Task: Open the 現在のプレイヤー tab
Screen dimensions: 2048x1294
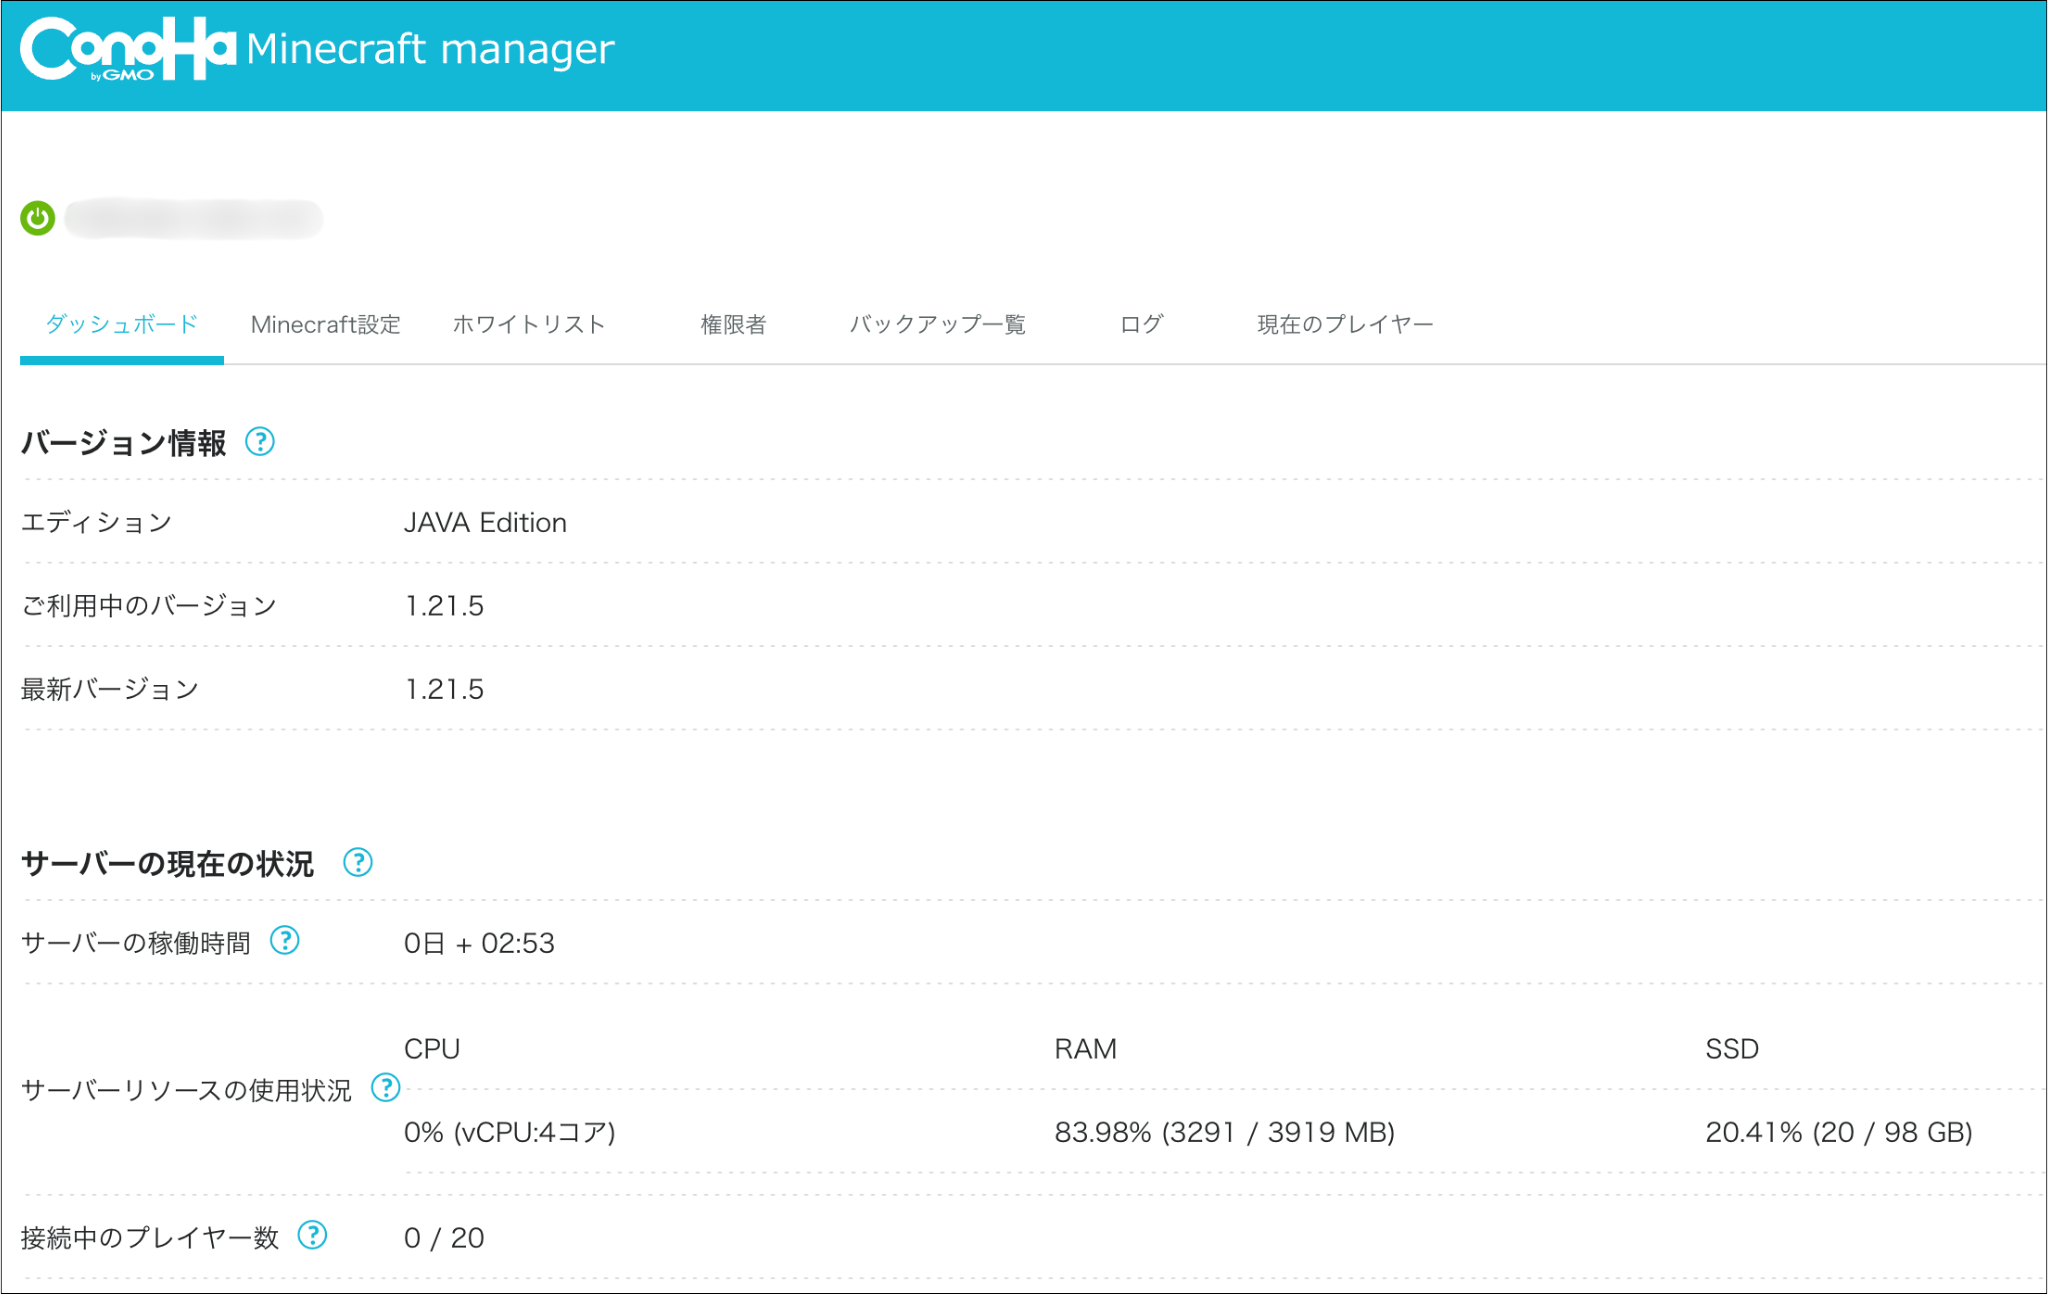Action: pyautogui.click(x=1345, y=324)
